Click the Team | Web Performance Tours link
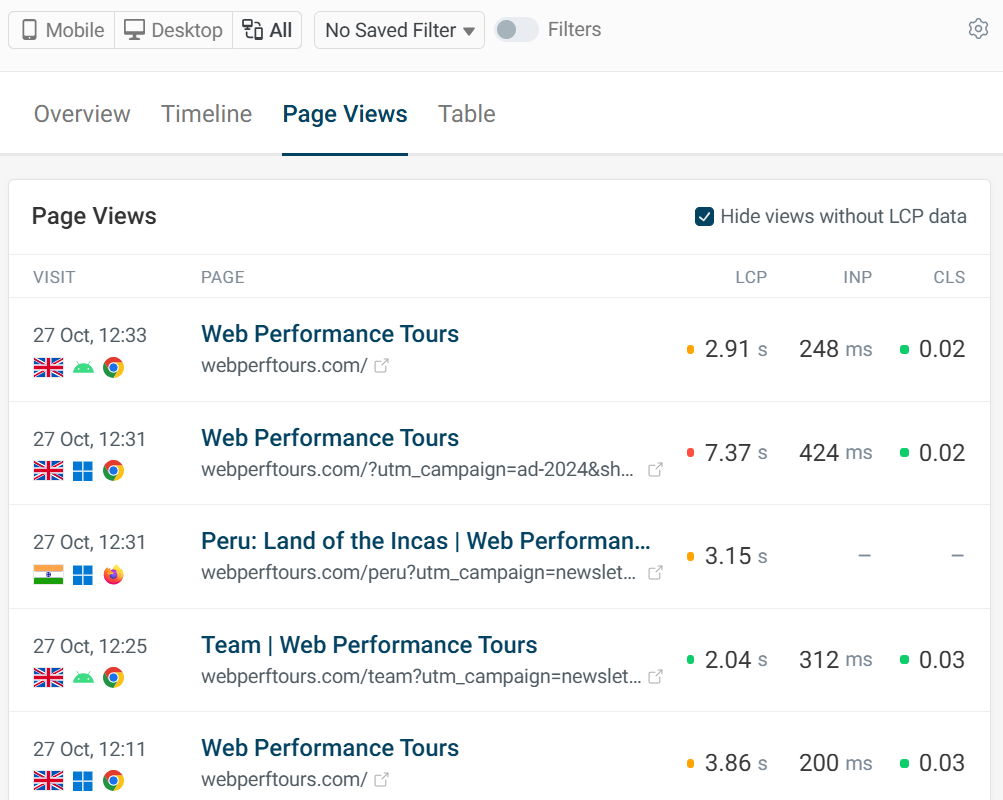The width and height of the screenshot is (1003, 800). 369,645
